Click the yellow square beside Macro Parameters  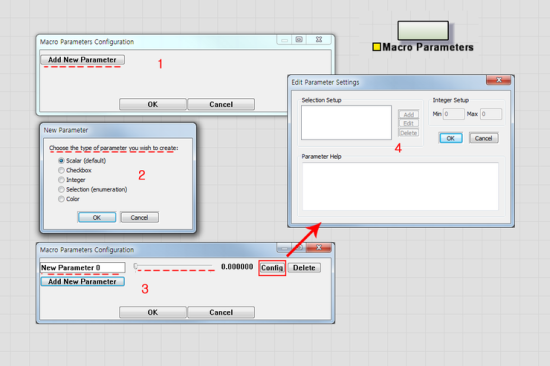tap(376, 47)
